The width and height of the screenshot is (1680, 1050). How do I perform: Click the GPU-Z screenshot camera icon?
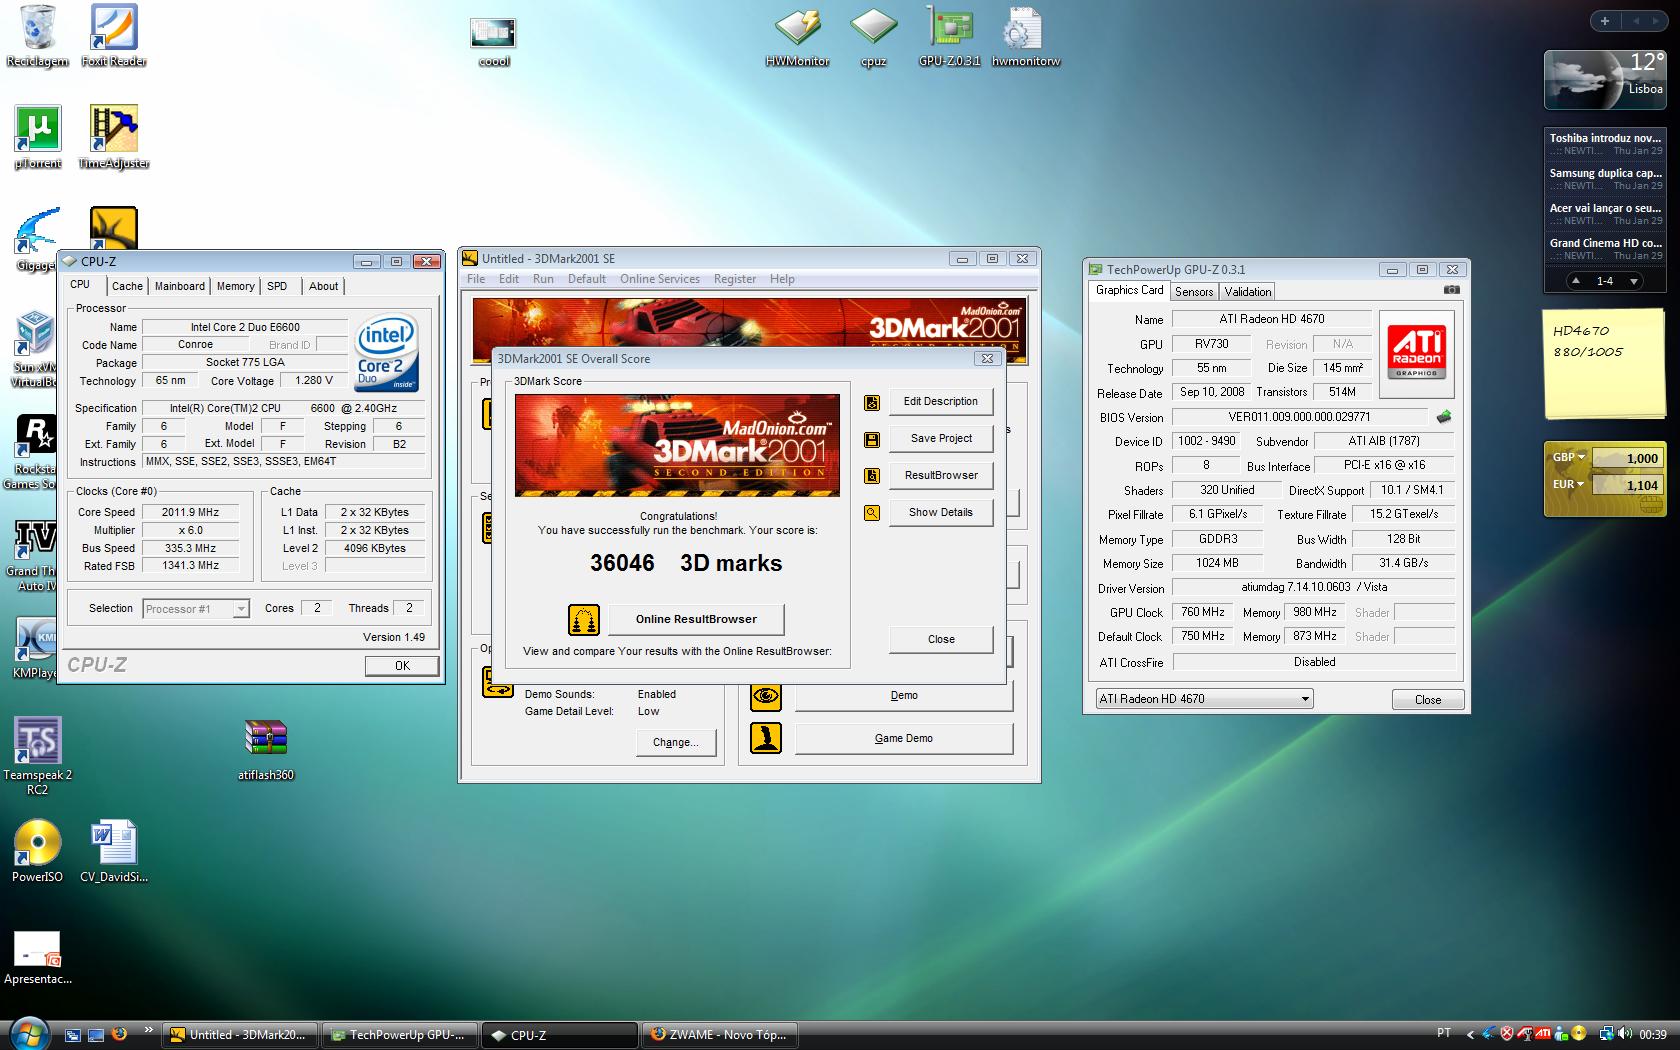tap(1452, 290)
